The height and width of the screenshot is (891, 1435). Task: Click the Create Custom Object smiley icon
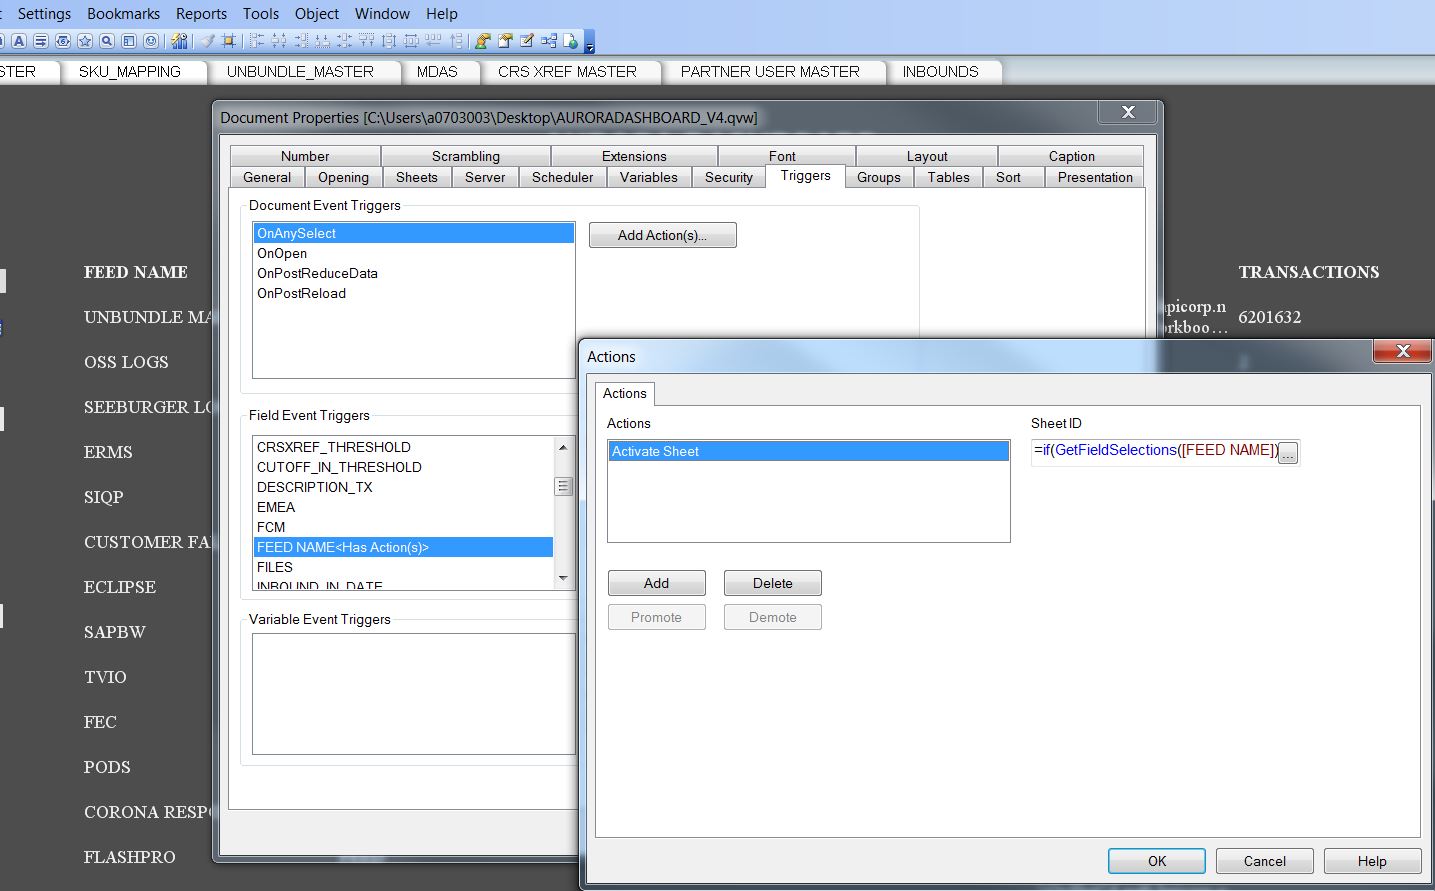tap(151, 41)
